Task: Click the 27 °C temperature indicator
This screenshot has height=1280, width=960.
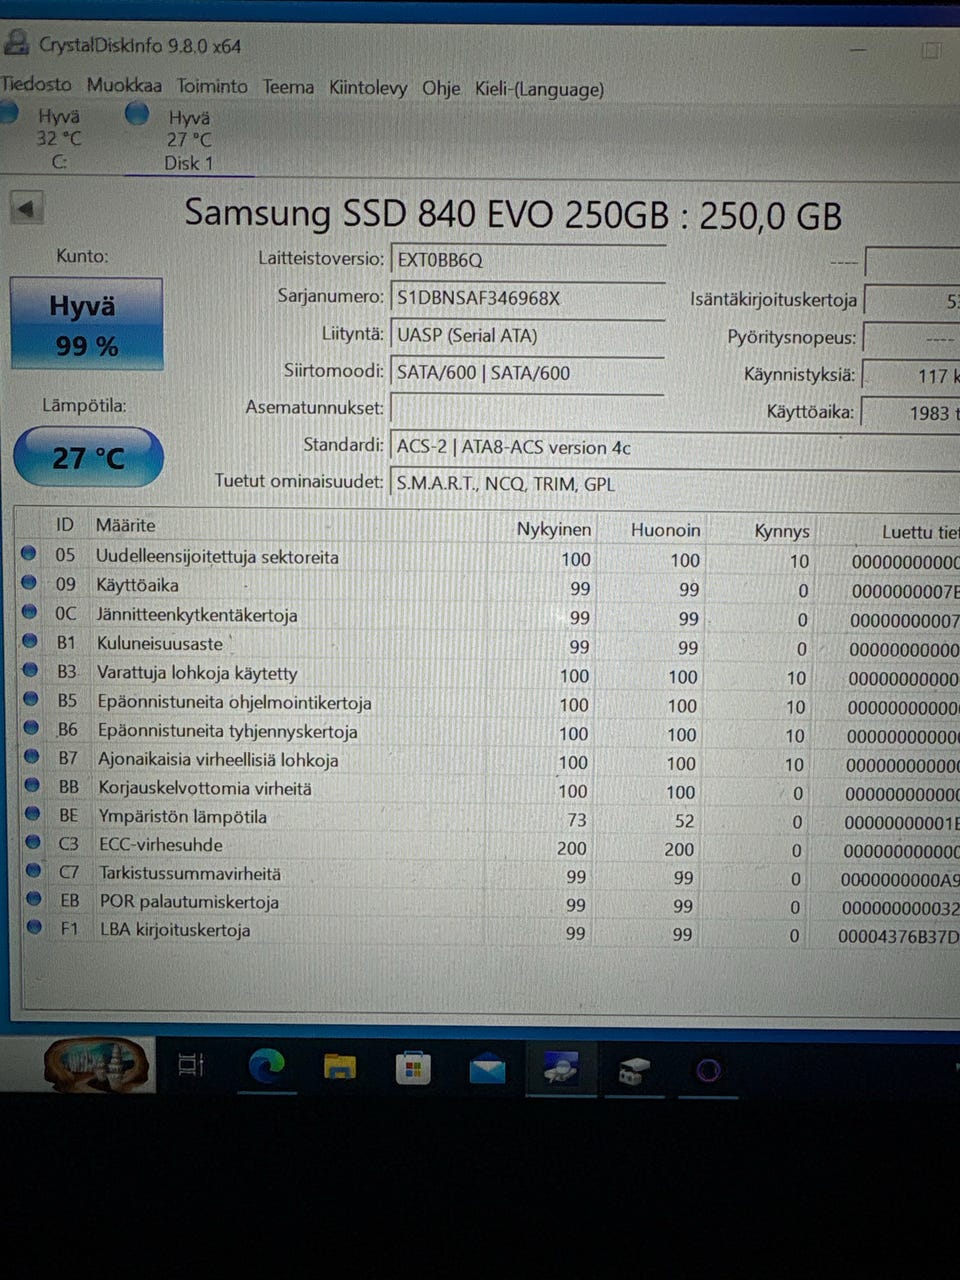Action: coord(88,457)
